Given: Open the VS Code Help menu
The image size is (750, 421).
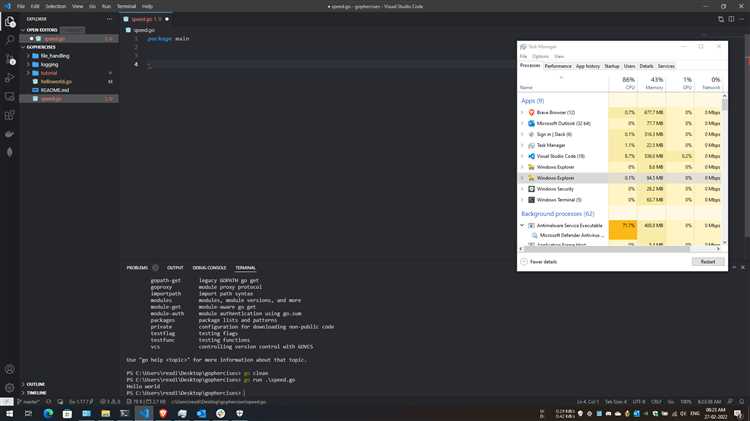Looking at the screenshot, I should [147, 6].
